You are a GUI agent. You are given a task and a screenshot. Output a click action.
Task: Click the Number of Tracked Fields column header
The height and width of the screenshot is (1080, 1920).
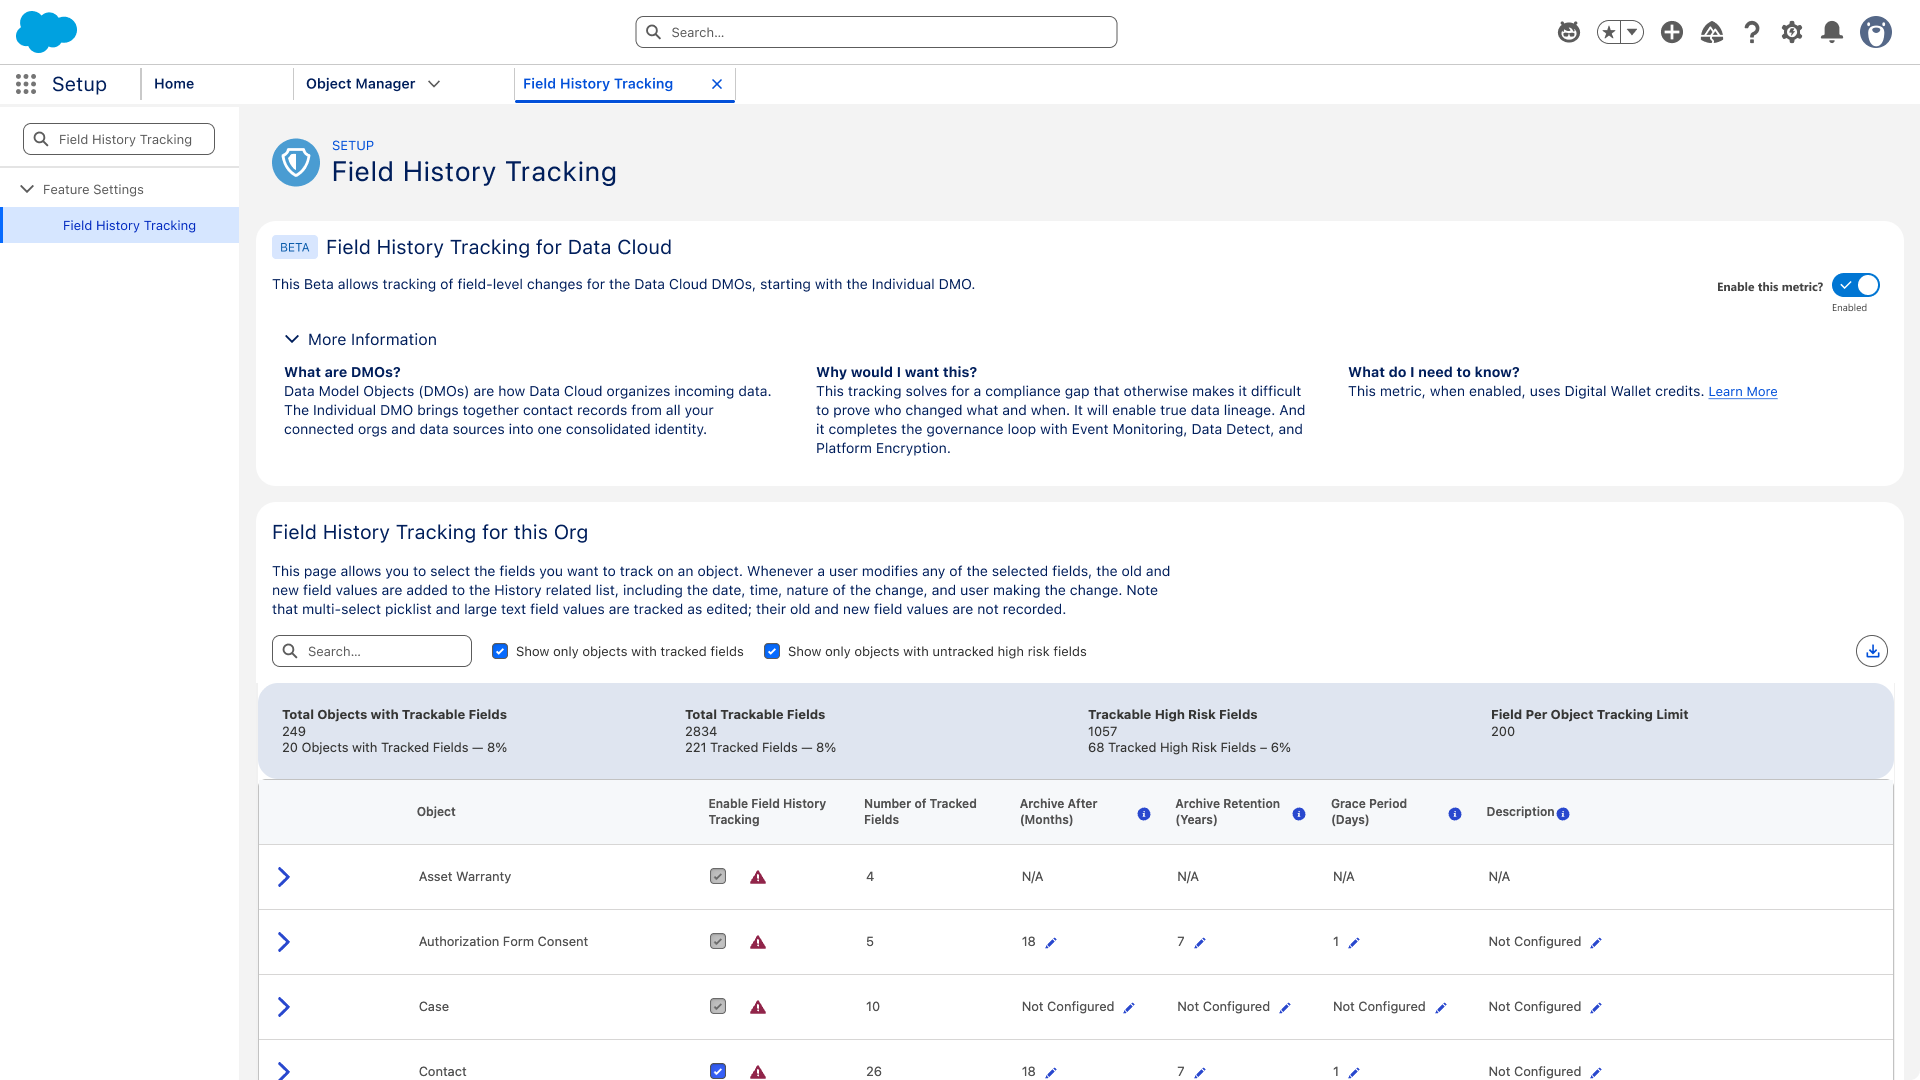coord(920,812)
